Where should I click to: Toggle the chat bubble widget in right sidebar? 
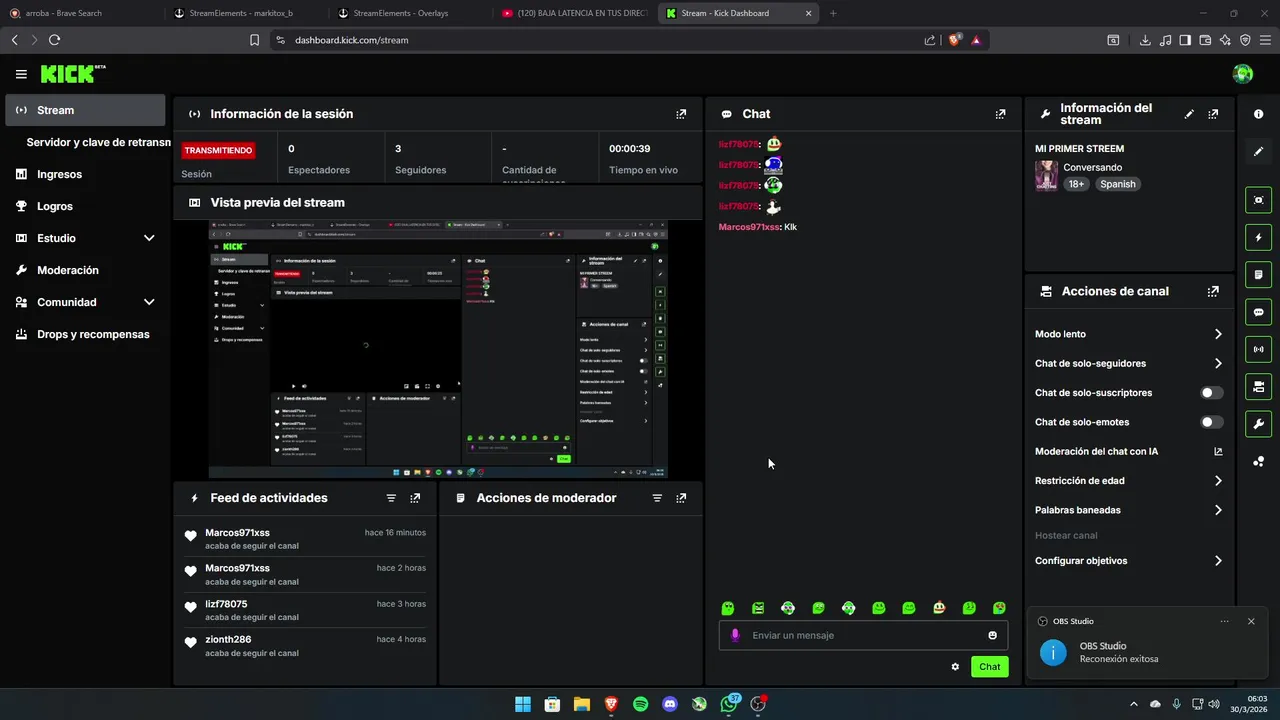pyautogui.click(x=1258, y=312)
